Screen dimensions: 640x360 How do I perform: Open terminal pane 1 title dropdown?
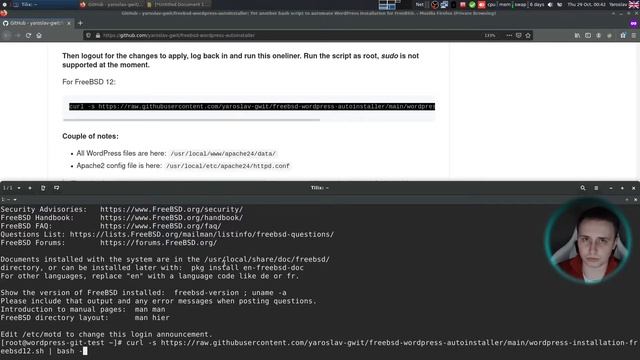click(x=9, y=200)
